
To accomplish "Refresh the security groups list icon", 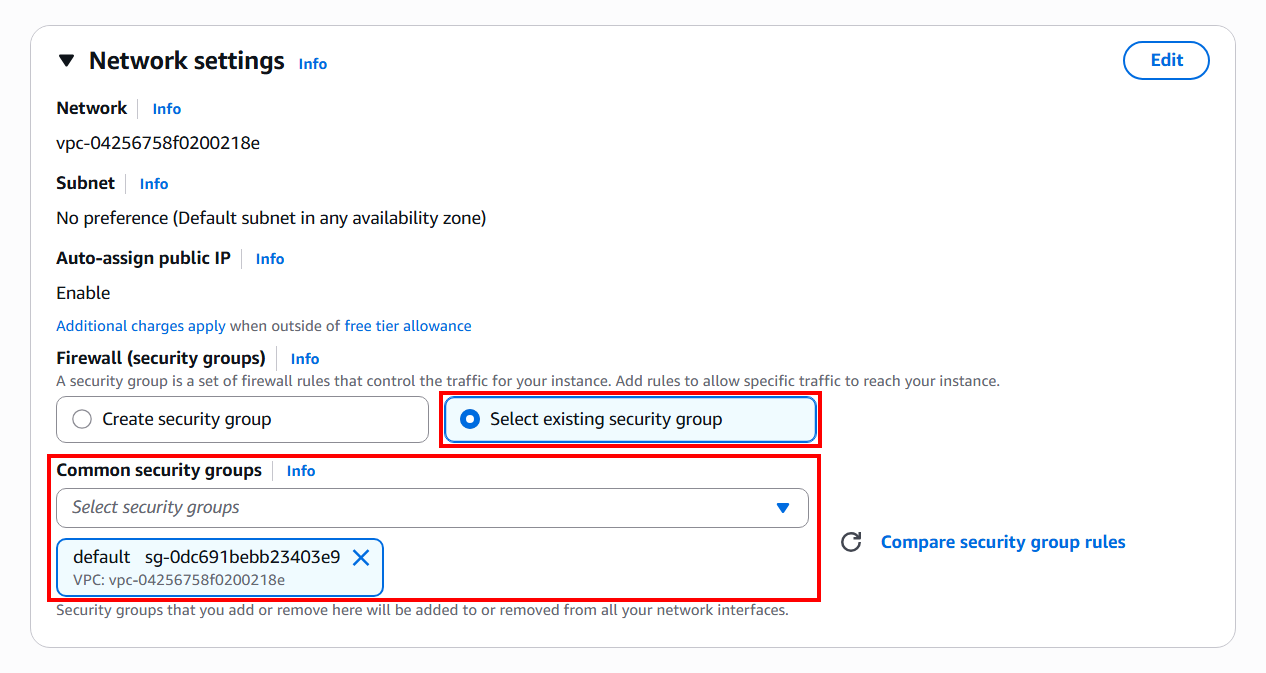I will coord(851,542).
